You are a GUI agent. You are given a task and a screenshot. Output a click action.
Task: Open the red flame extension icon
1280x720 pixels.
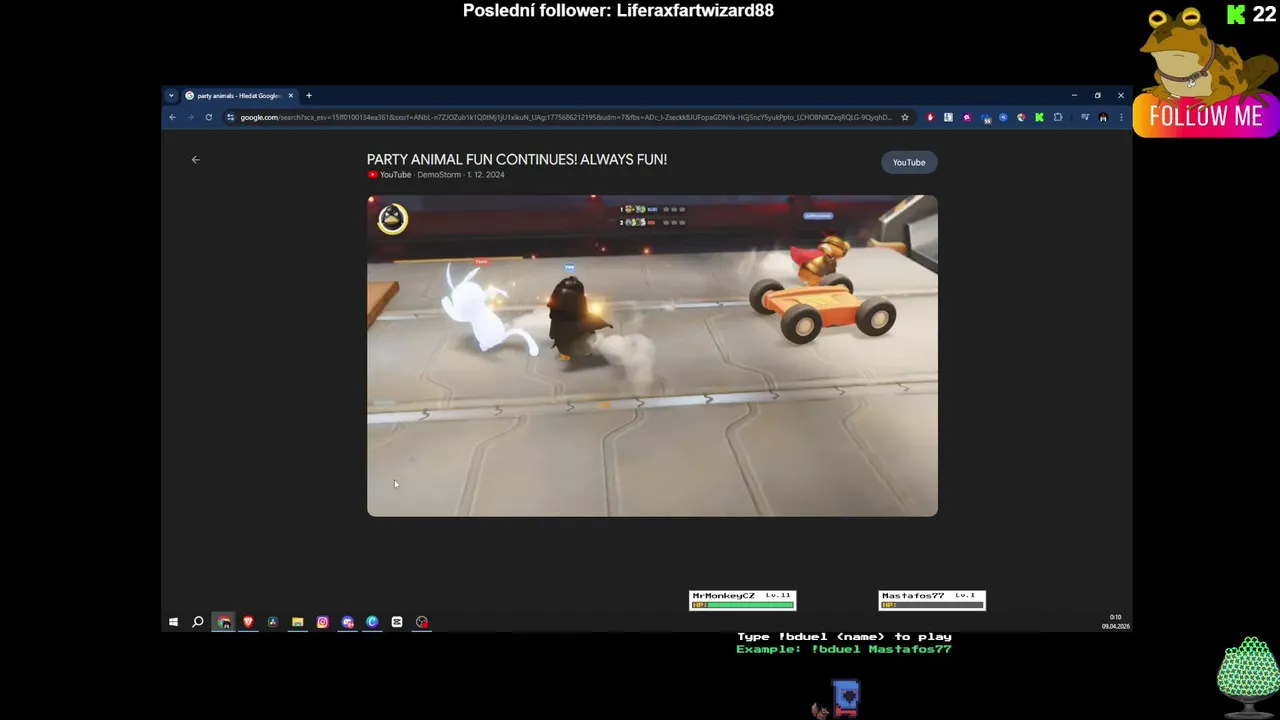pos(930,117)
